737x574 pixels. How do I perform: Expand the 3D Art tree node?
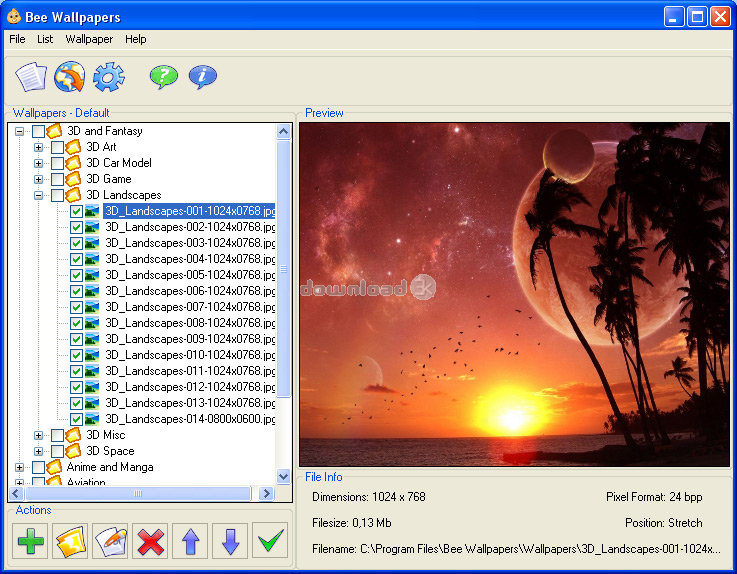point(39,147)
